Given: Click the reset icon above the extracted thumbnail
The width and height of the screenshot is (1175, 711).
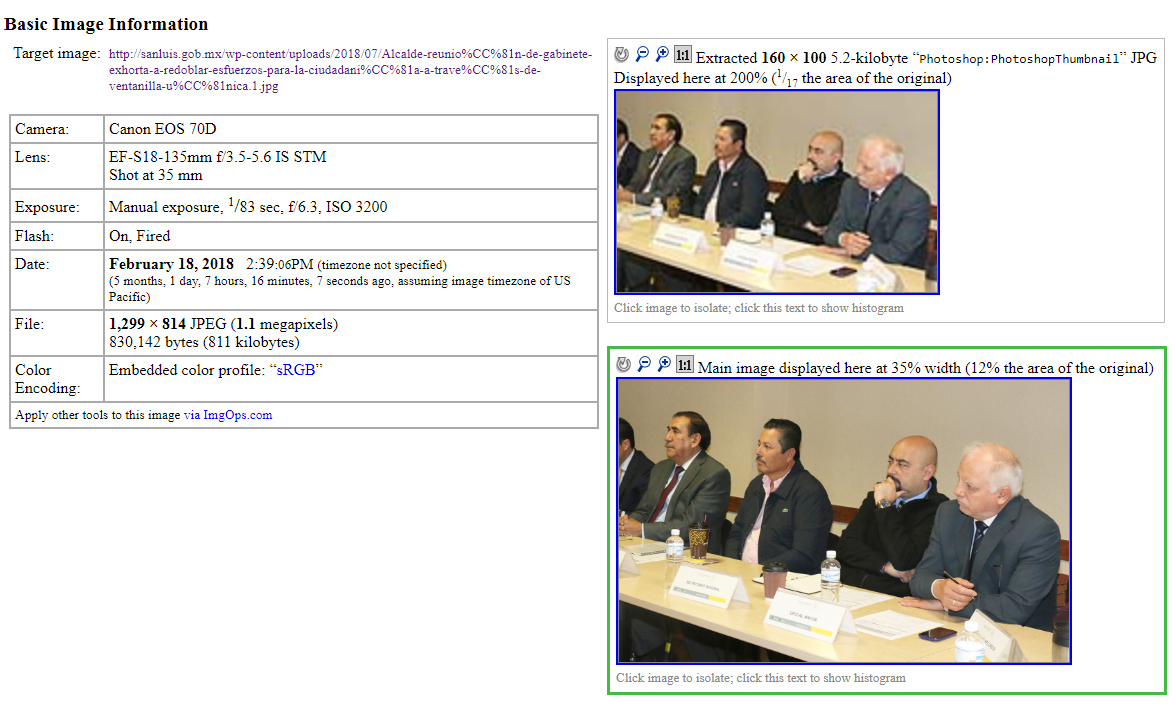Looking at the screenshot, I should (621, 54).
